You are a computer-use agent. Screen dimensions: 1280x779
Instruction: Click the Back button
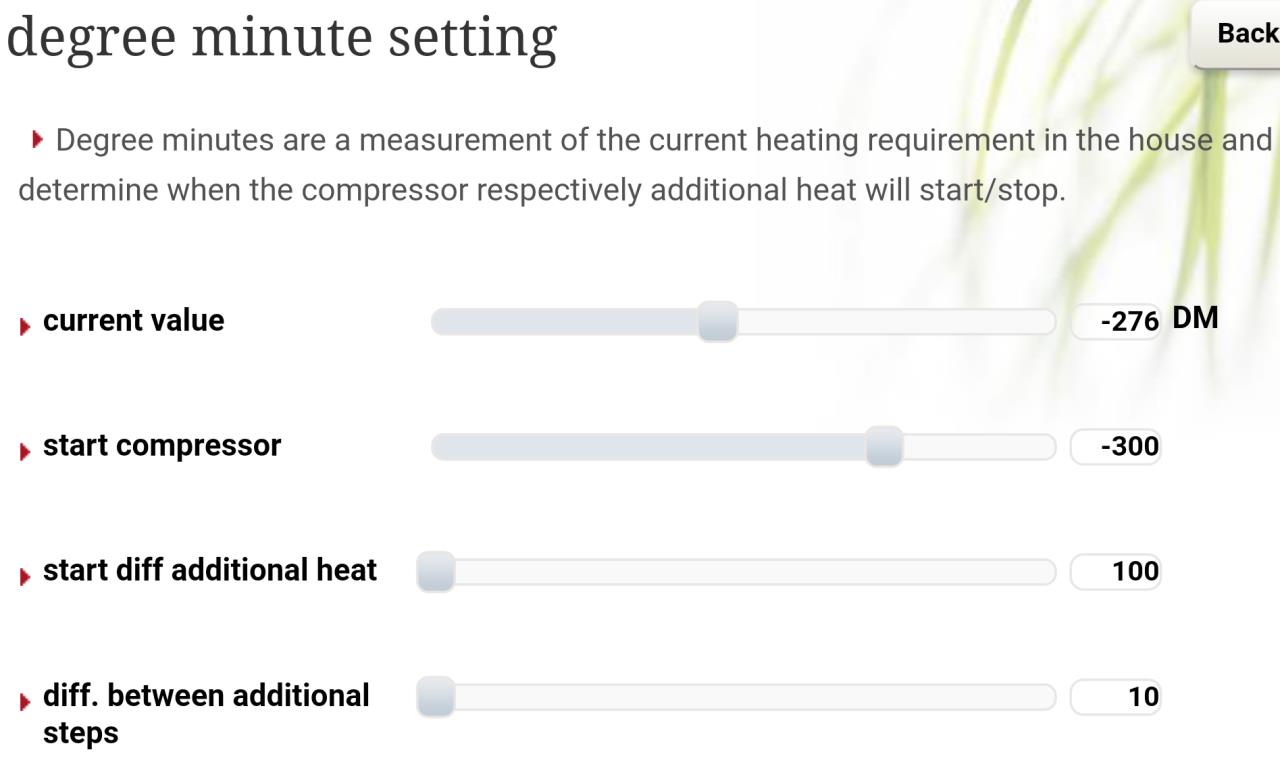(1238, 33)
